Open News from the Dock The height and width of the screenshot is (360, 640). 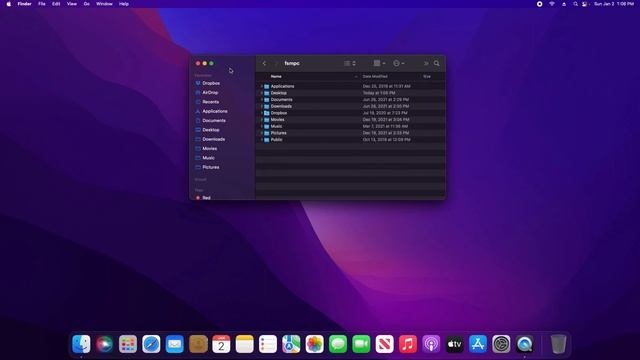click(384, 344)
